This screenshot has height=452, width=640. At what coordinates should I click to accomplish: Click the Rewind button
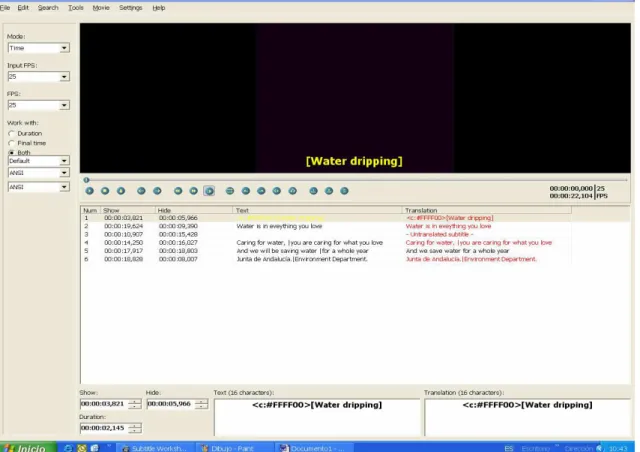pos(178,191)
